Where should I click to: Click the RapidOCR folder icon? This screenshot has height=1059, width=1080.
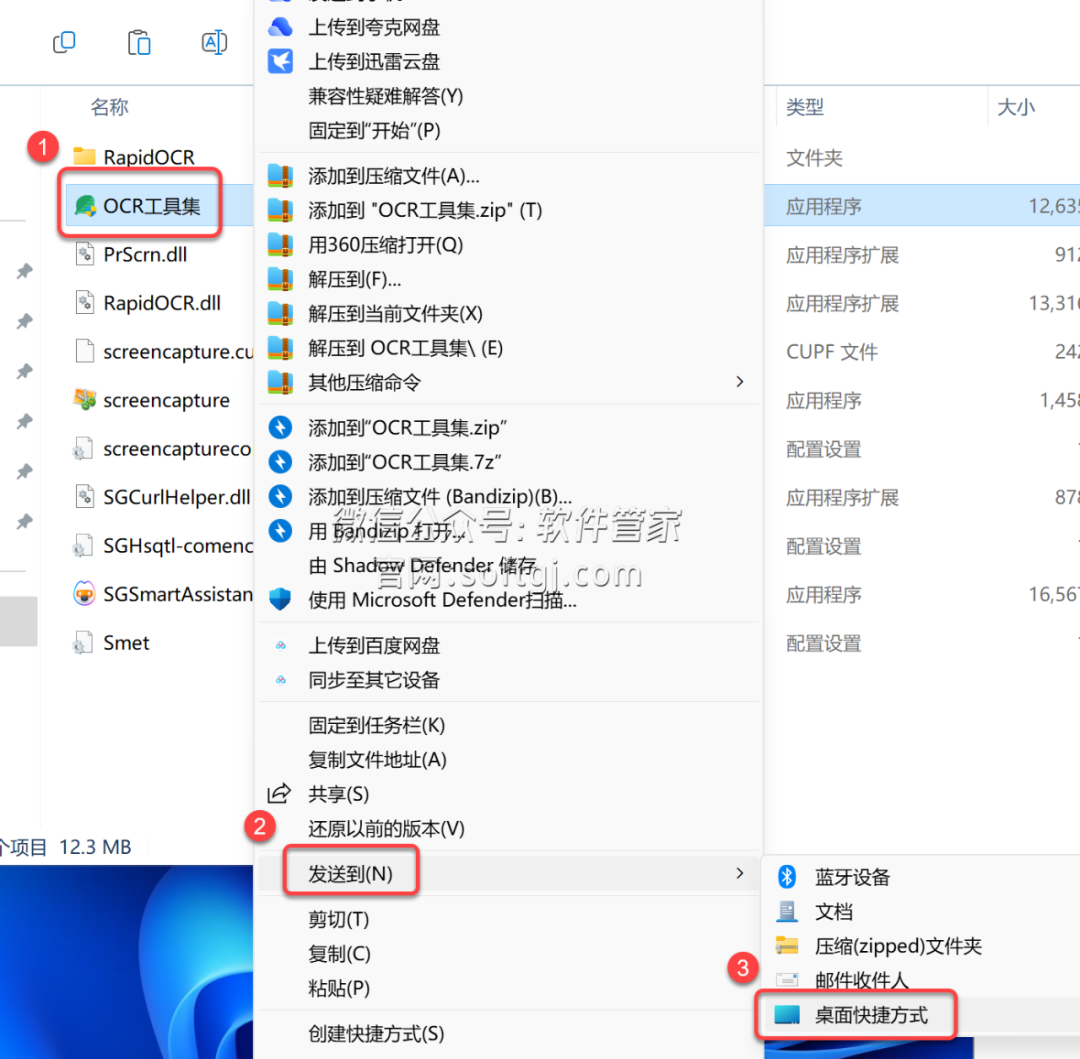[x=84, y=156]
